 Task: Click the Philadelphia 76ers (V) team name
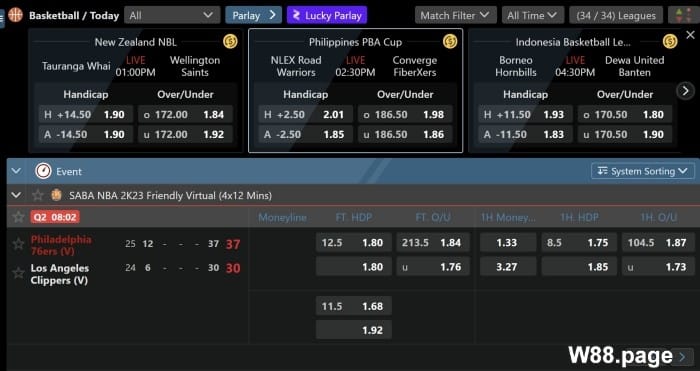click(x=61, y=245)
